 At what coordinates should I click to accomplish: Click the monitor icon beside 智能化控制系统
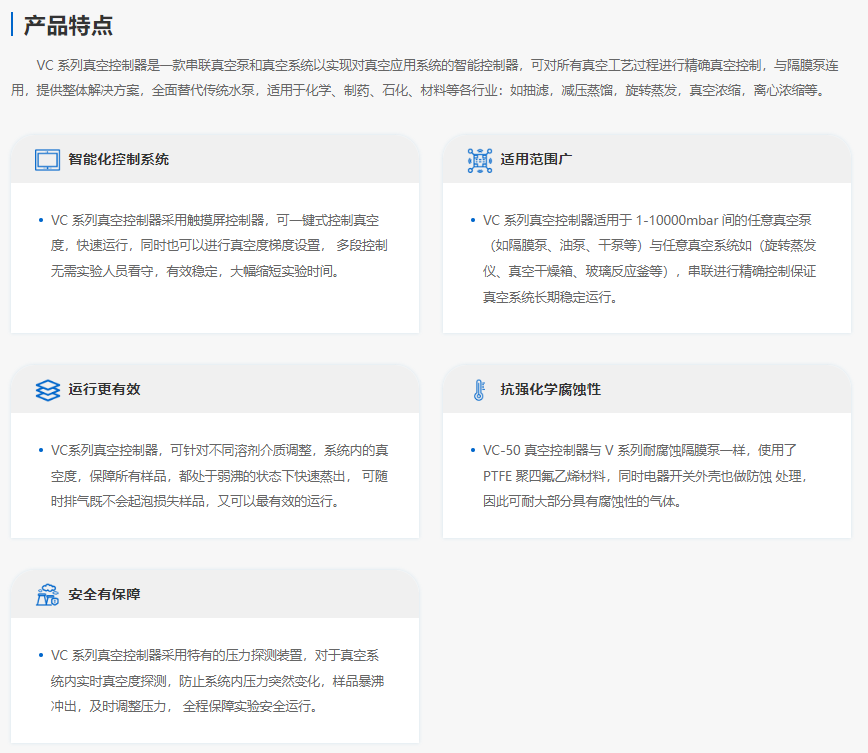point(47,160)
